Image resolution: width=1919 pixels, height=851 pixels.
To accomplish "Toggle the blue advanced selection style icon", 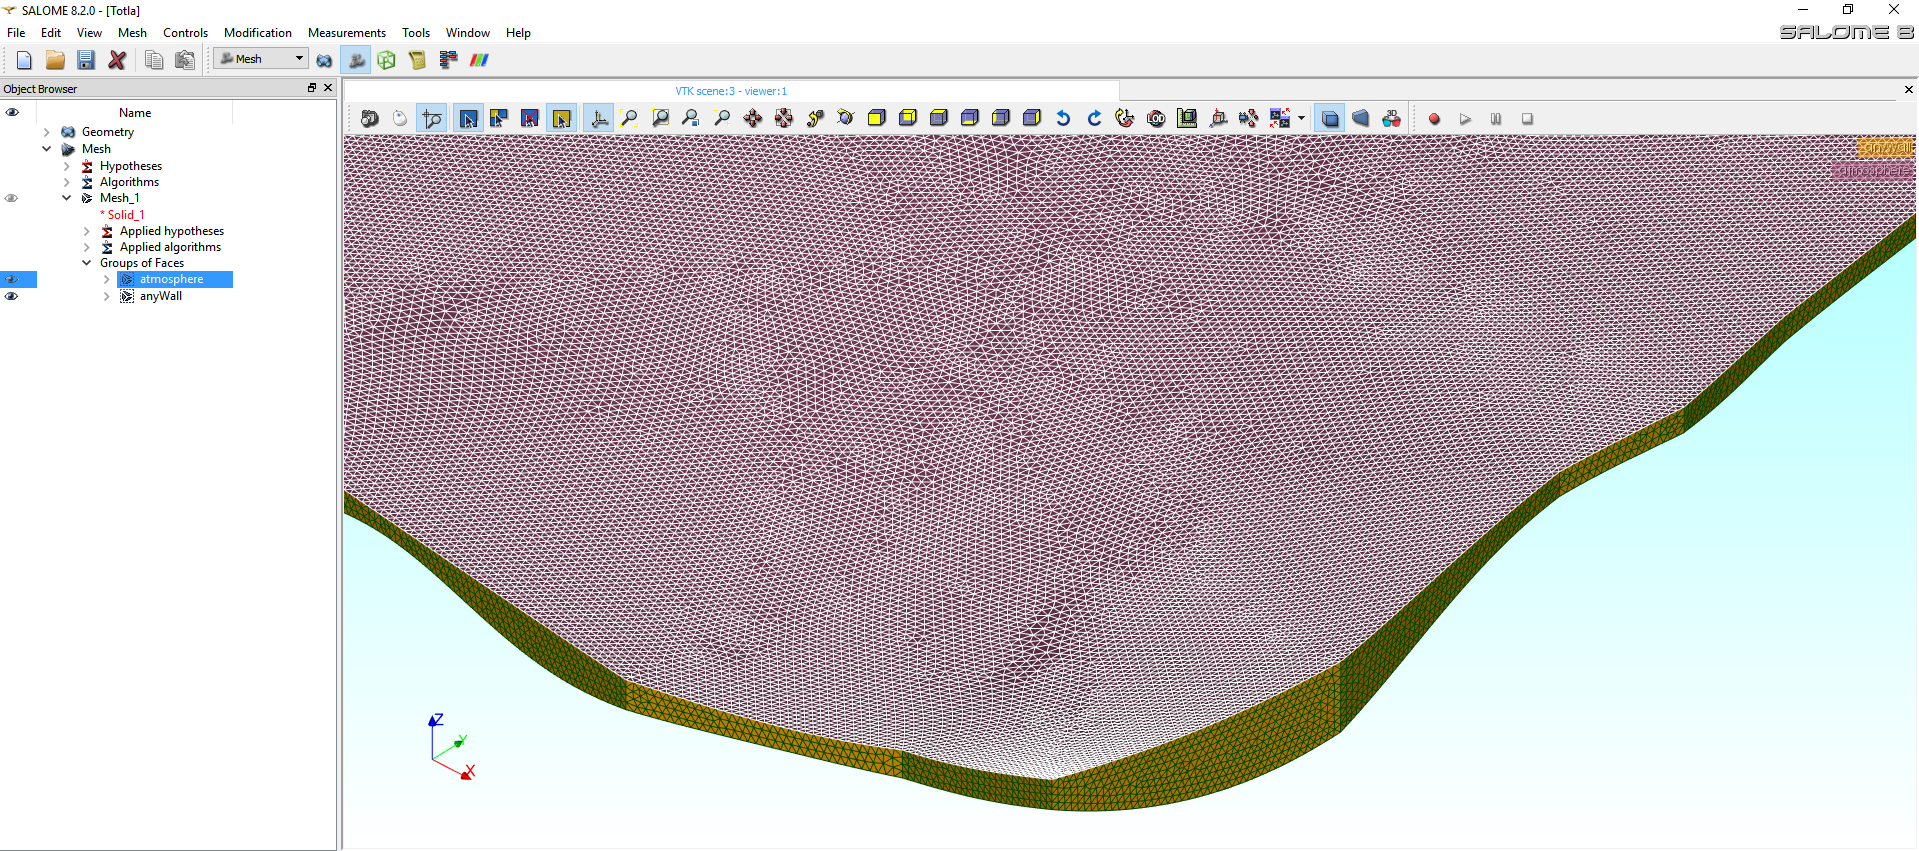I will [468, 118].
